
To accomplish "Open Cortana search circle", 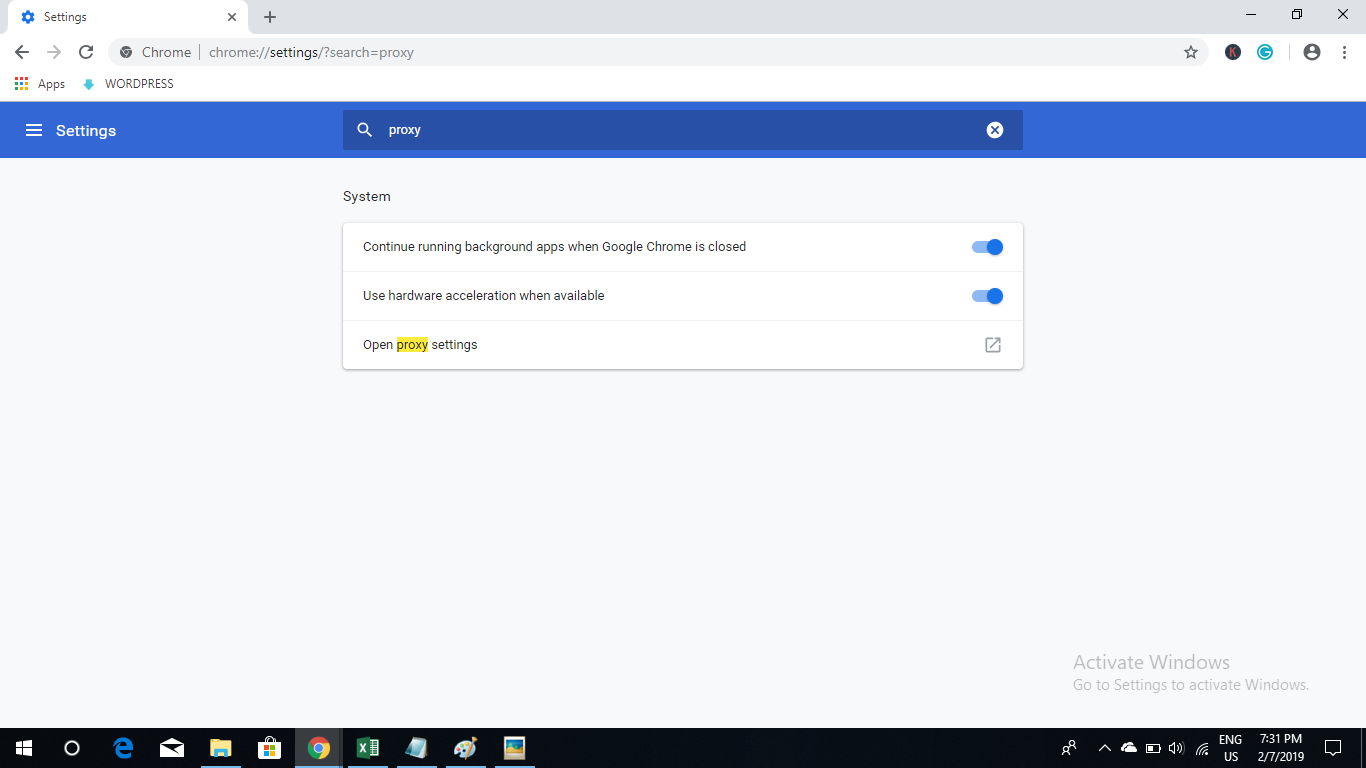I will pos(72,748).
